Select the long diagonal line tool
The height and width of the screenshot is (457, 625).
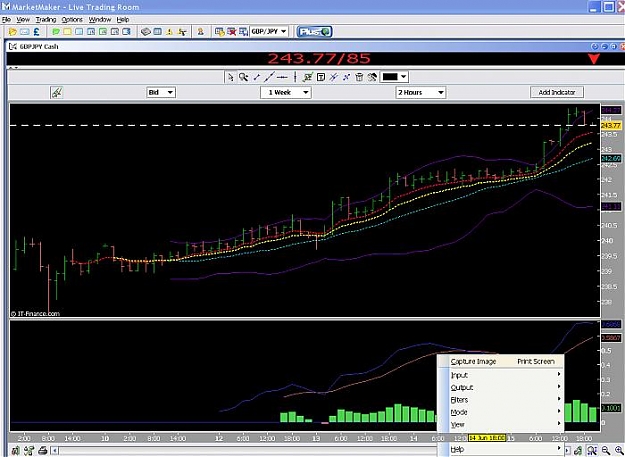(269, 77)
